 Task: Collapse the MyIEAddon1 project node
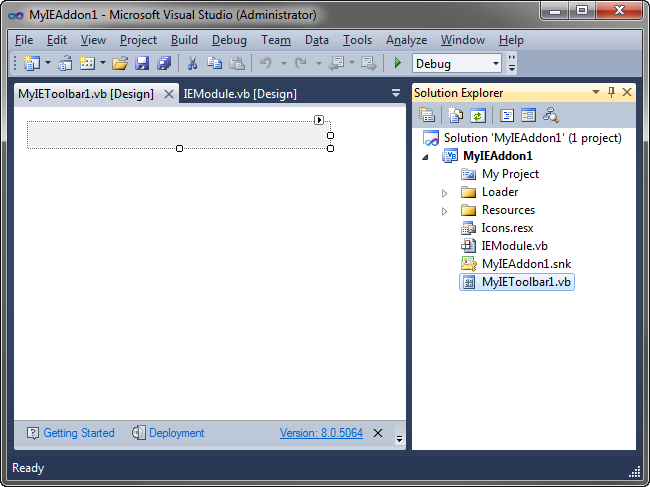426,157
